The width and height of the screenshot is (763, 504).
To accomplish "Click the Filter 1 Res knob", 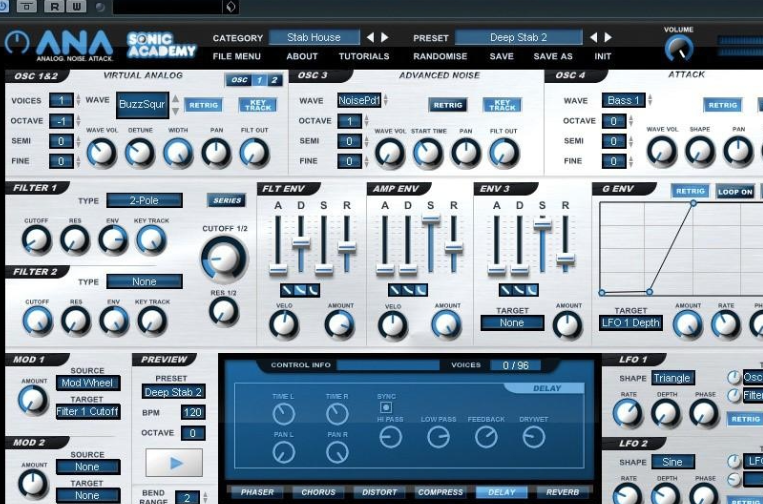I will [75, 239].
